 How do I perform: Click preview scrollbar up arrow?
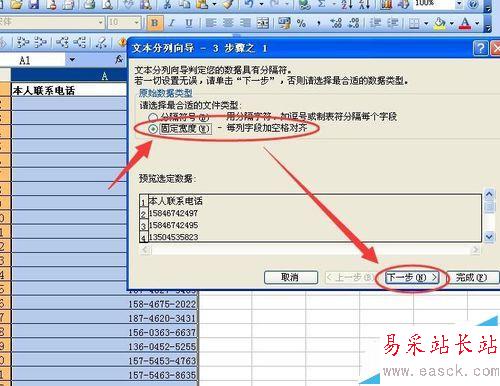(489, 194)
